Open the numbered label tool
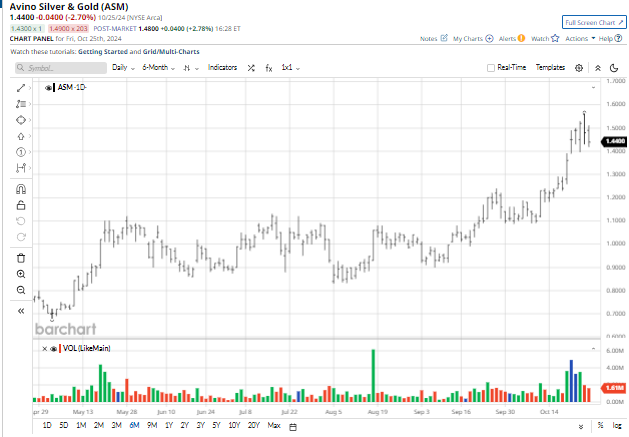The height and width of the screenshot is (437, 629). [21, 152]
